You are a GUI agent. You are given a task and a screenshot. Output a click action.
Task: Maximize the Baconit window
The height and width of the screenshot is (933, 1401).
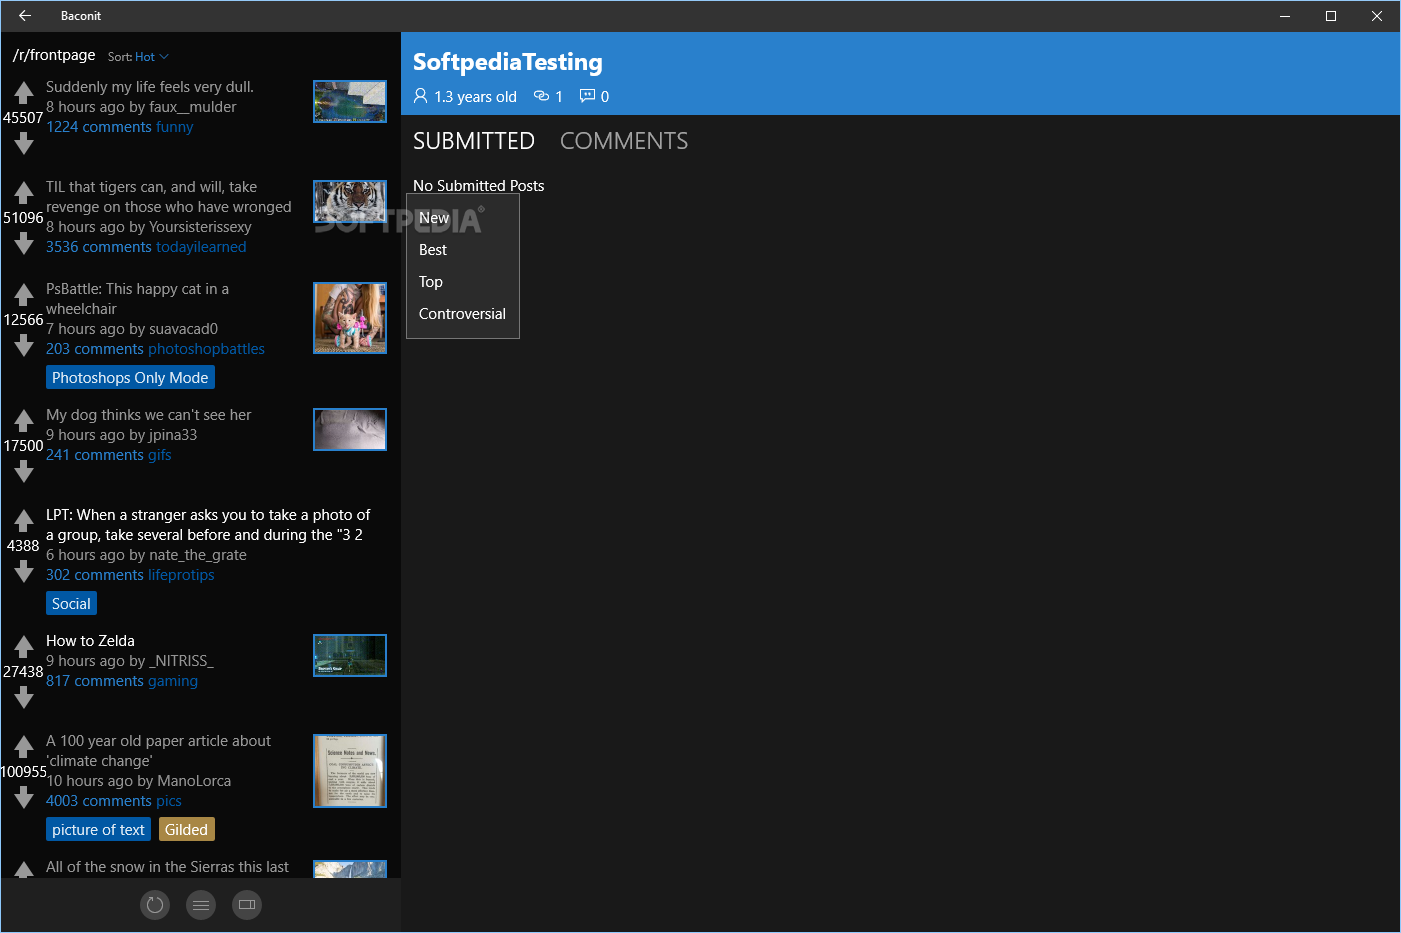(x=1331, y=16)
